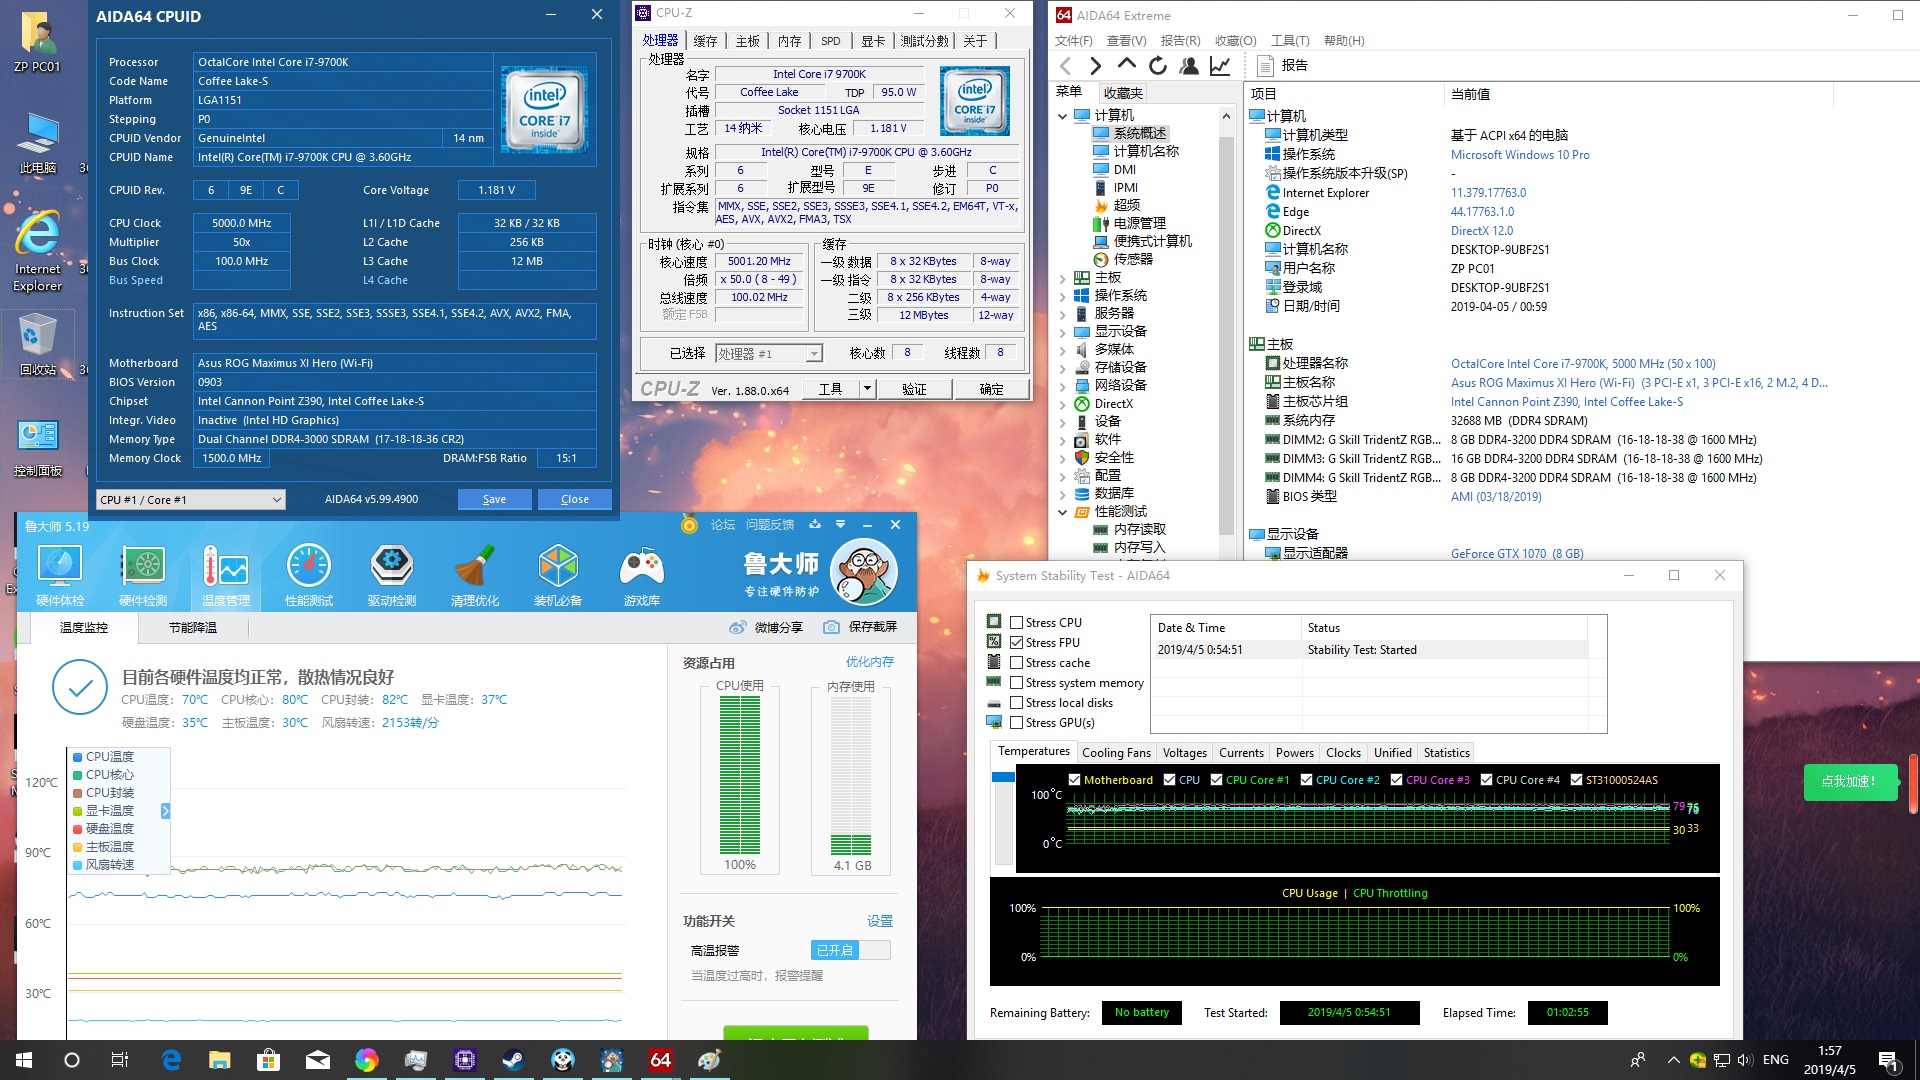Switch to the Cooling Fans tab
This screenshot has height=1080, width=1920.
(x=1115, y=753)
